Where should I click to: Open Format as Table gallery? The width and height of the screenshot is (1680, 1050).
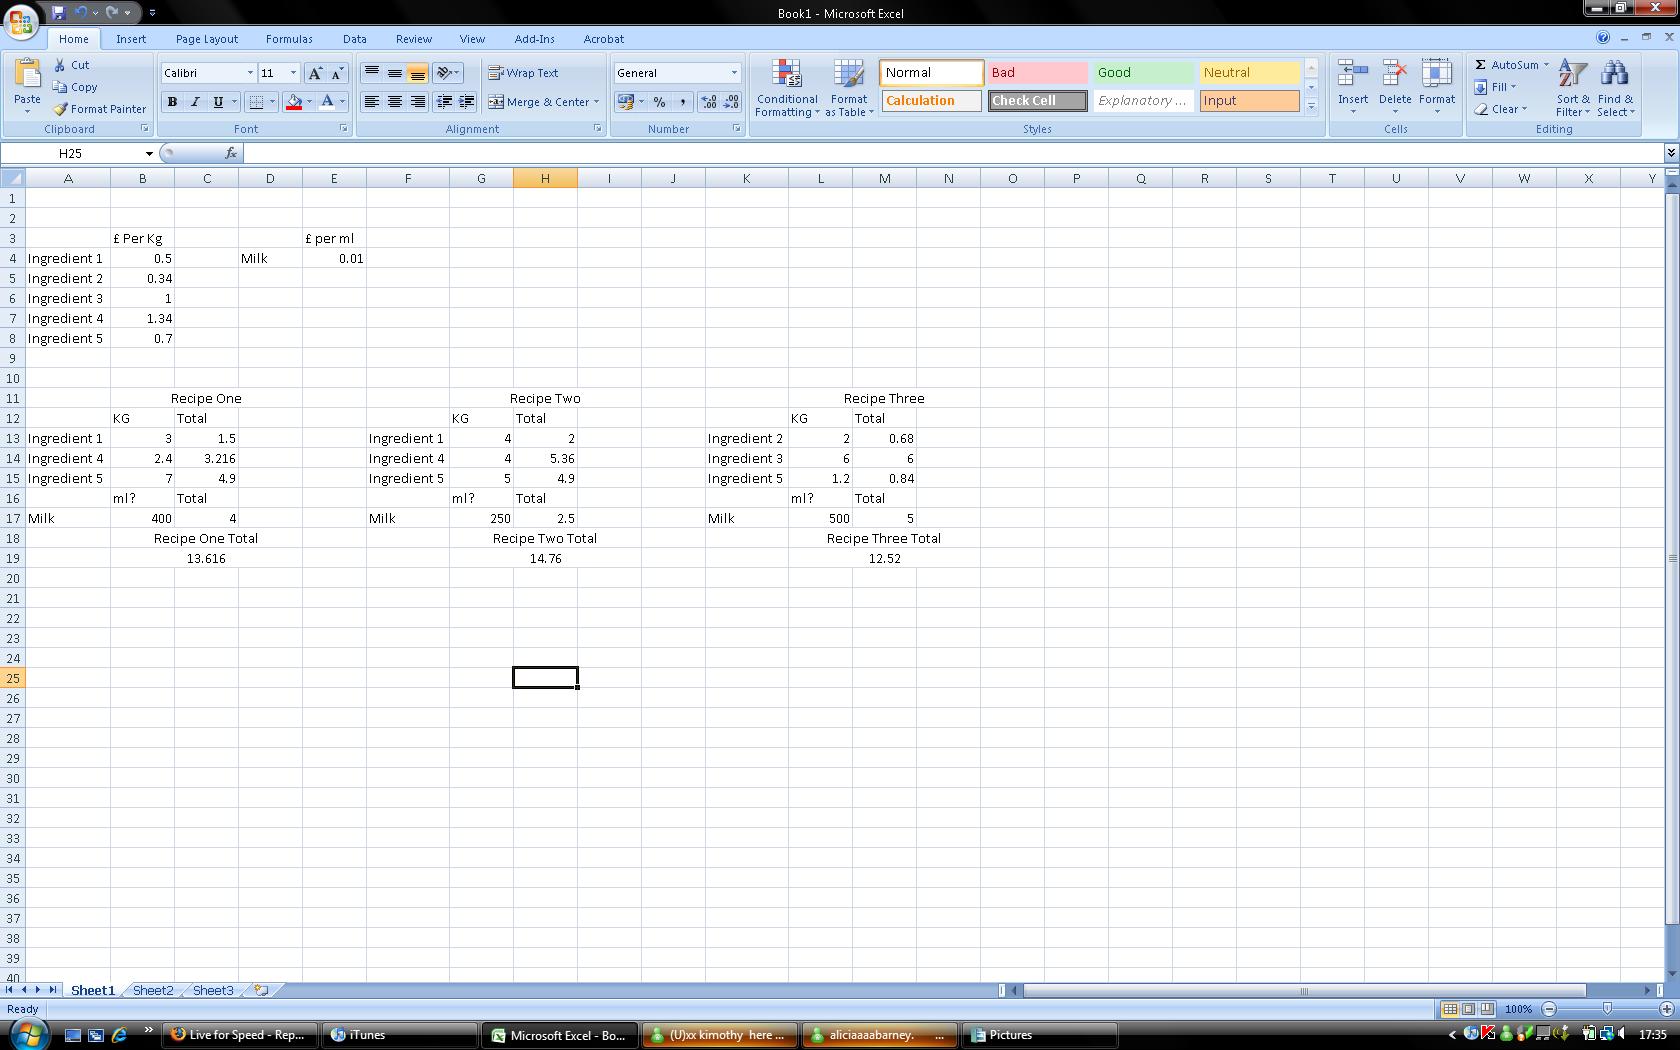pyautogui.click(x=849, y=88)
